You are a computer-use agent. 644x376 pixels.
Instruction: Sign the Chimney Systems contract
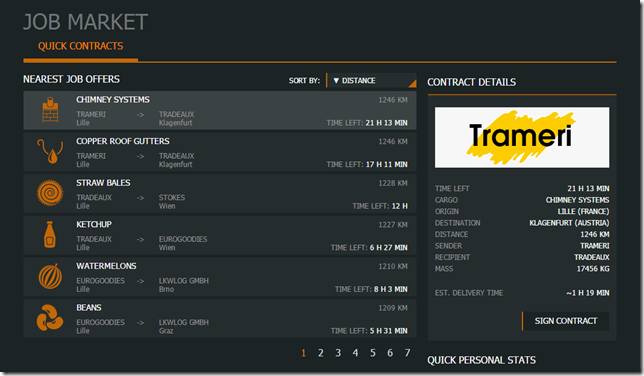(566, 321)
